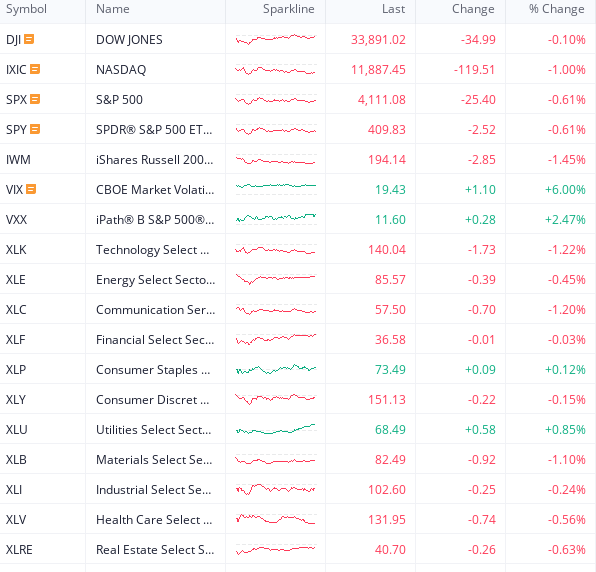Click the Technology Select name
The width and height of the screenshot is (596, 572).
152,250
